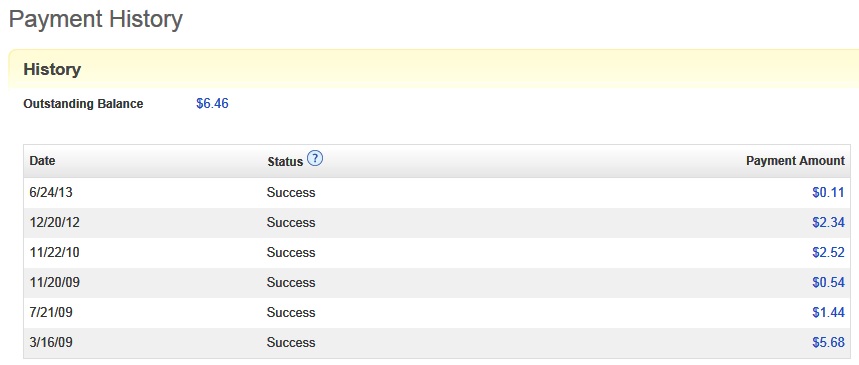Select the 7/21/09 date cell
The image size is (859, 365).
[51, 313]
